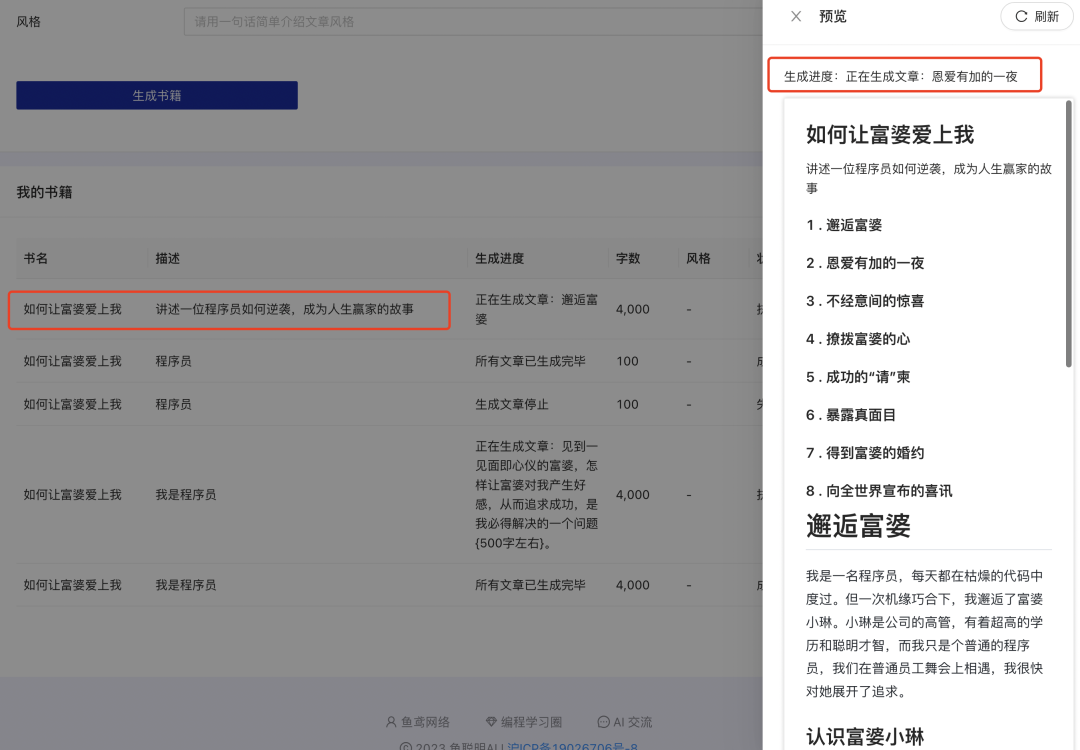Click the 书名 column header
The image size is (1080, 750).
coord(36,258)
